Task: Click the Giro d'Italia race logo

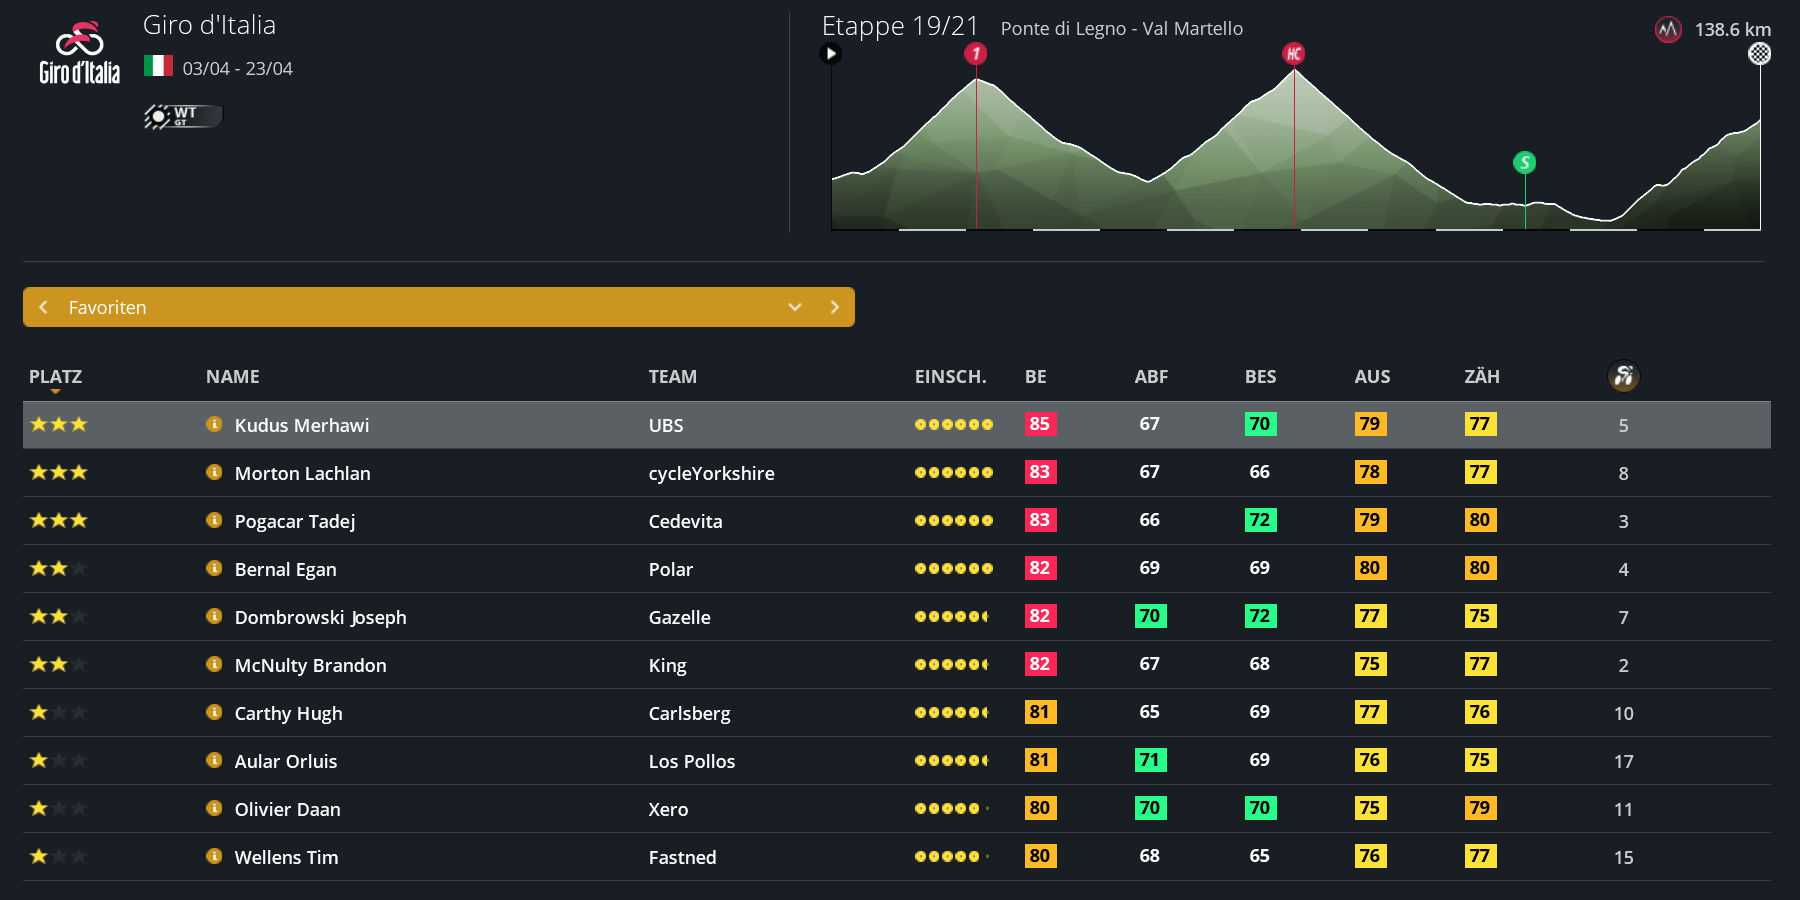Action: tap(79, 54)
